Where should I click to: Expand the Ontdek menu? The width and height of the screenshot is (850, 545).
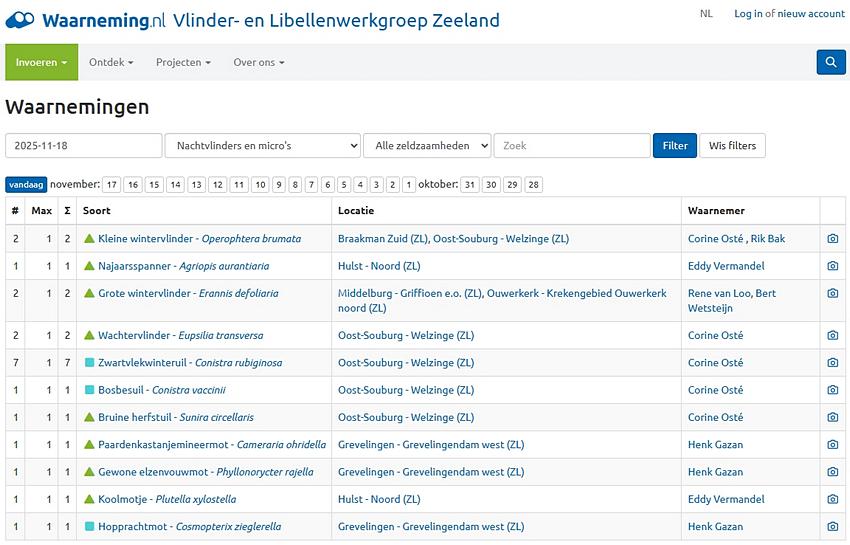[111, 62]
